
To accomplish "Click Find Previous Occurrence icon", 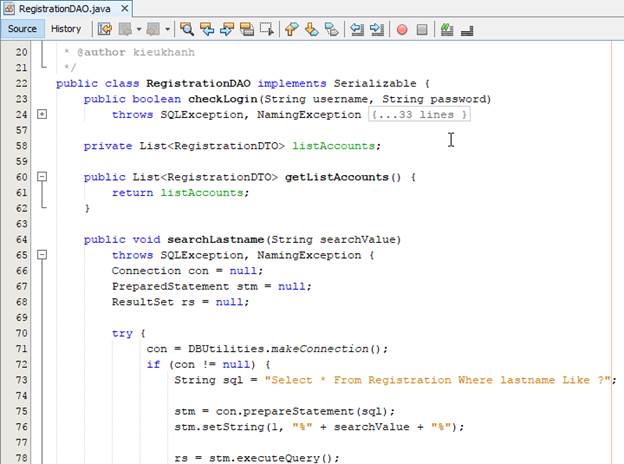I will tap(207, 29).
